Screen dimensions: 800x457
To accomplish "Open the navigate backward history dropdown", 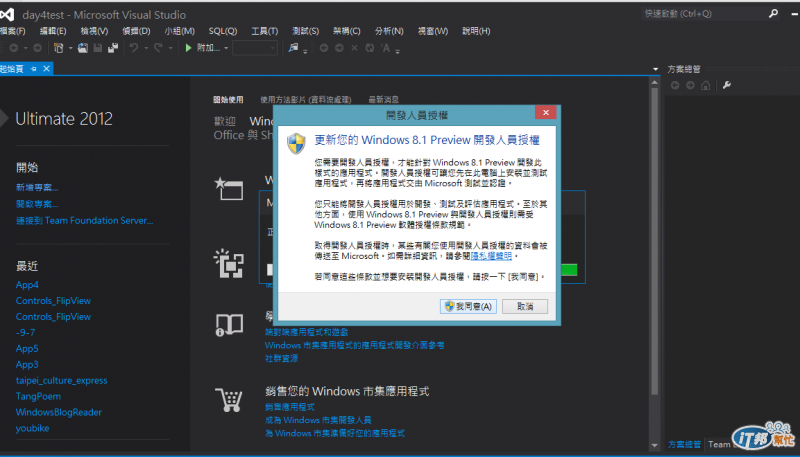I will (x=25, y=48).
